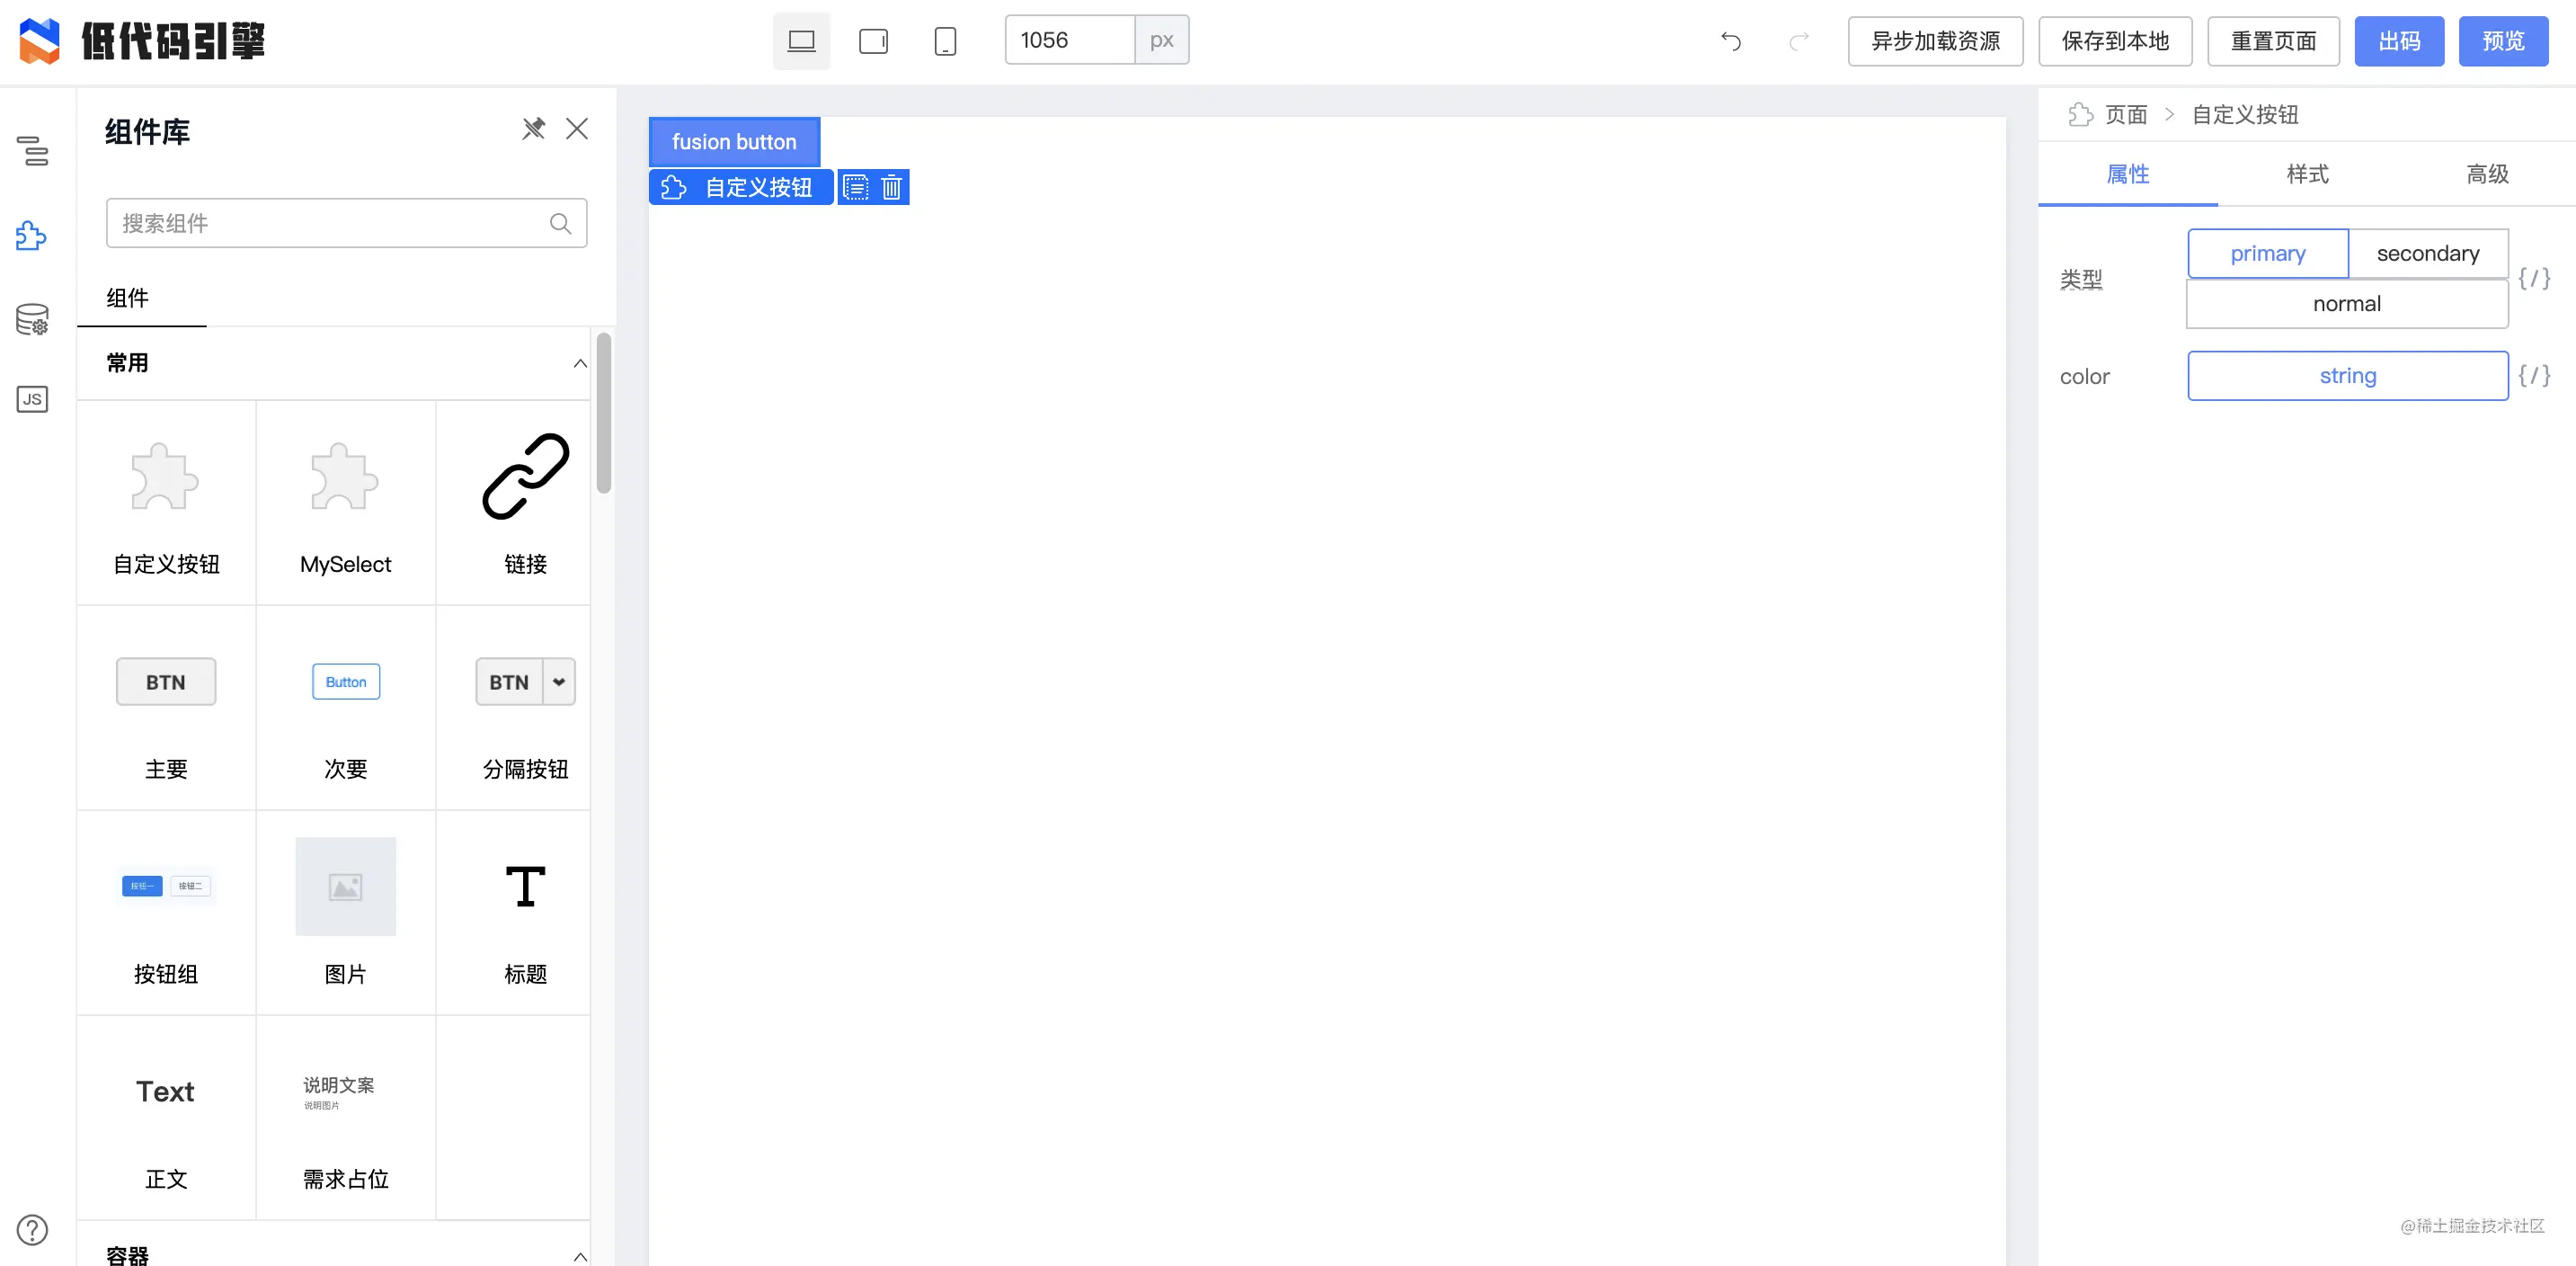Select secondary button type option
2576x1266 pixels.
tap(2427, 253)
